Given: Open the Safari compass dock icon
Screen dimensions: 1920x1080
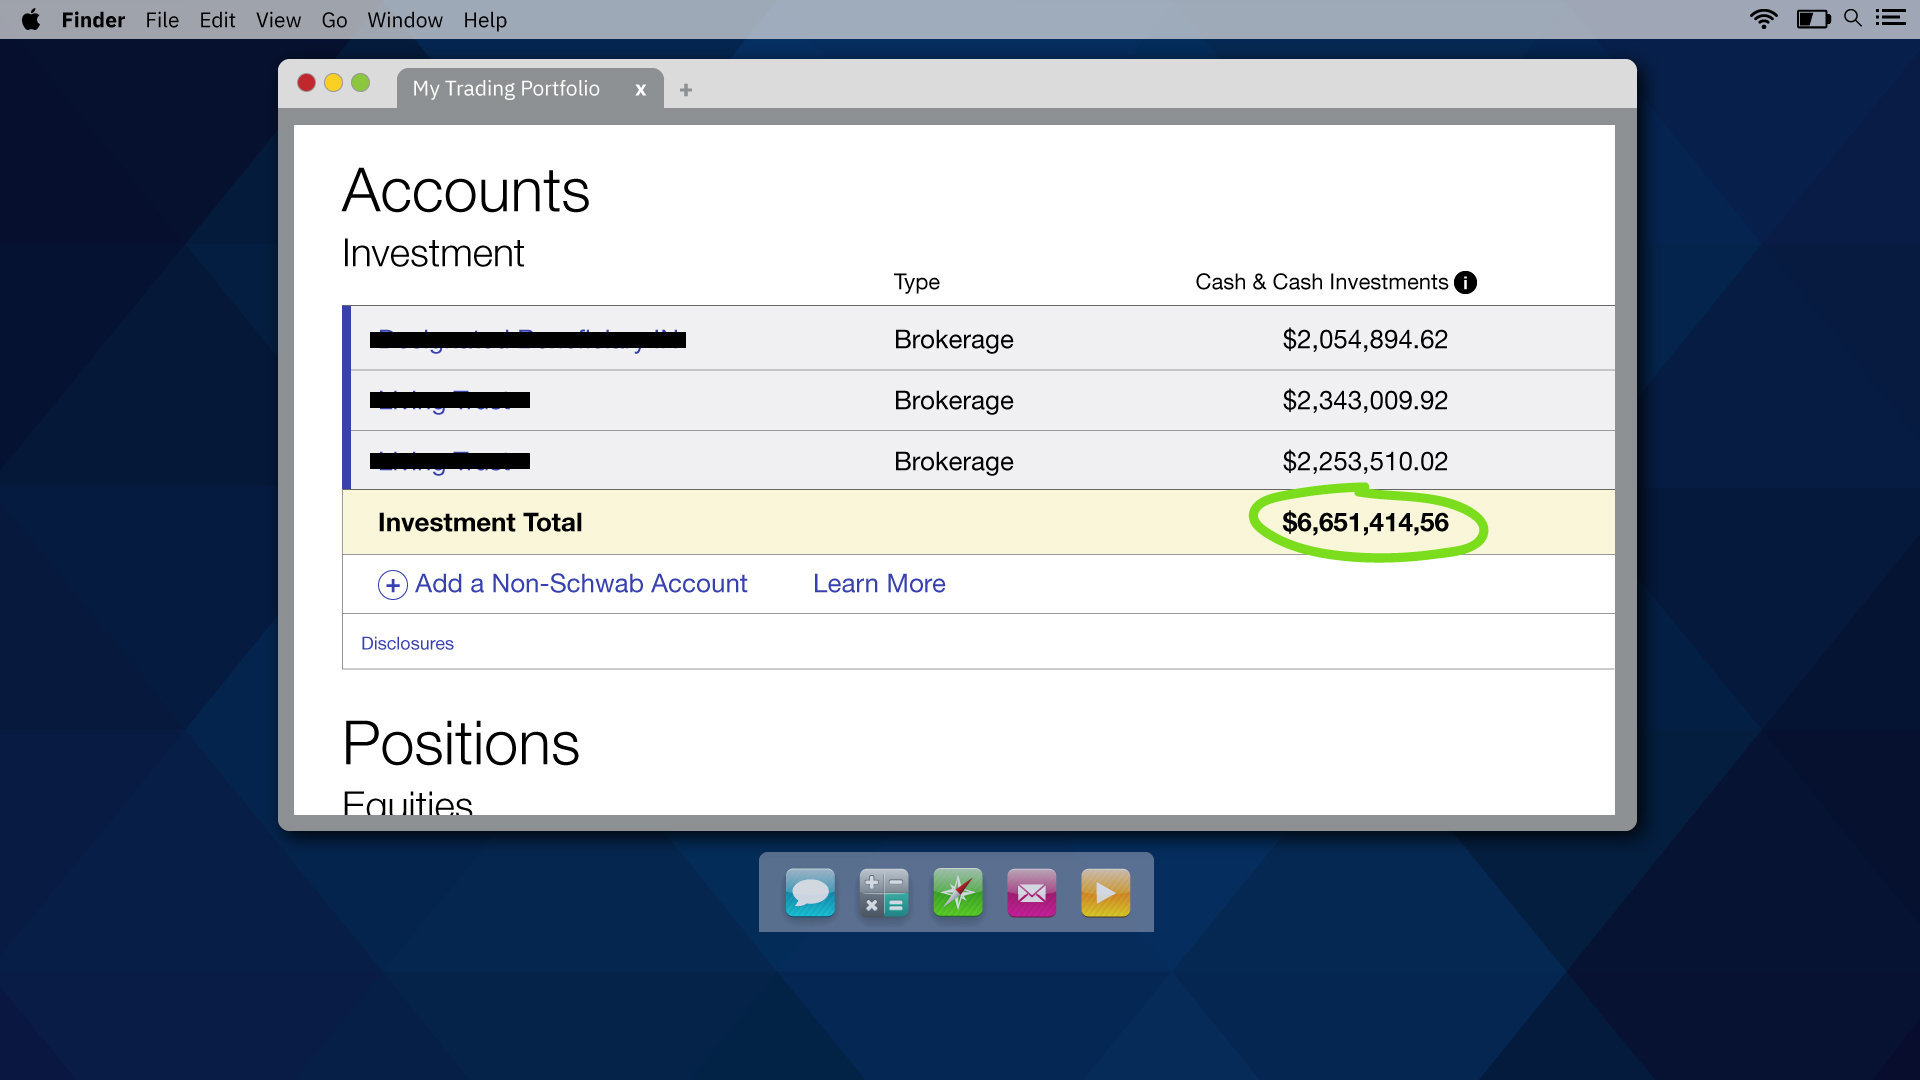Looking at the screenshot, I should (x=958, y=892).
